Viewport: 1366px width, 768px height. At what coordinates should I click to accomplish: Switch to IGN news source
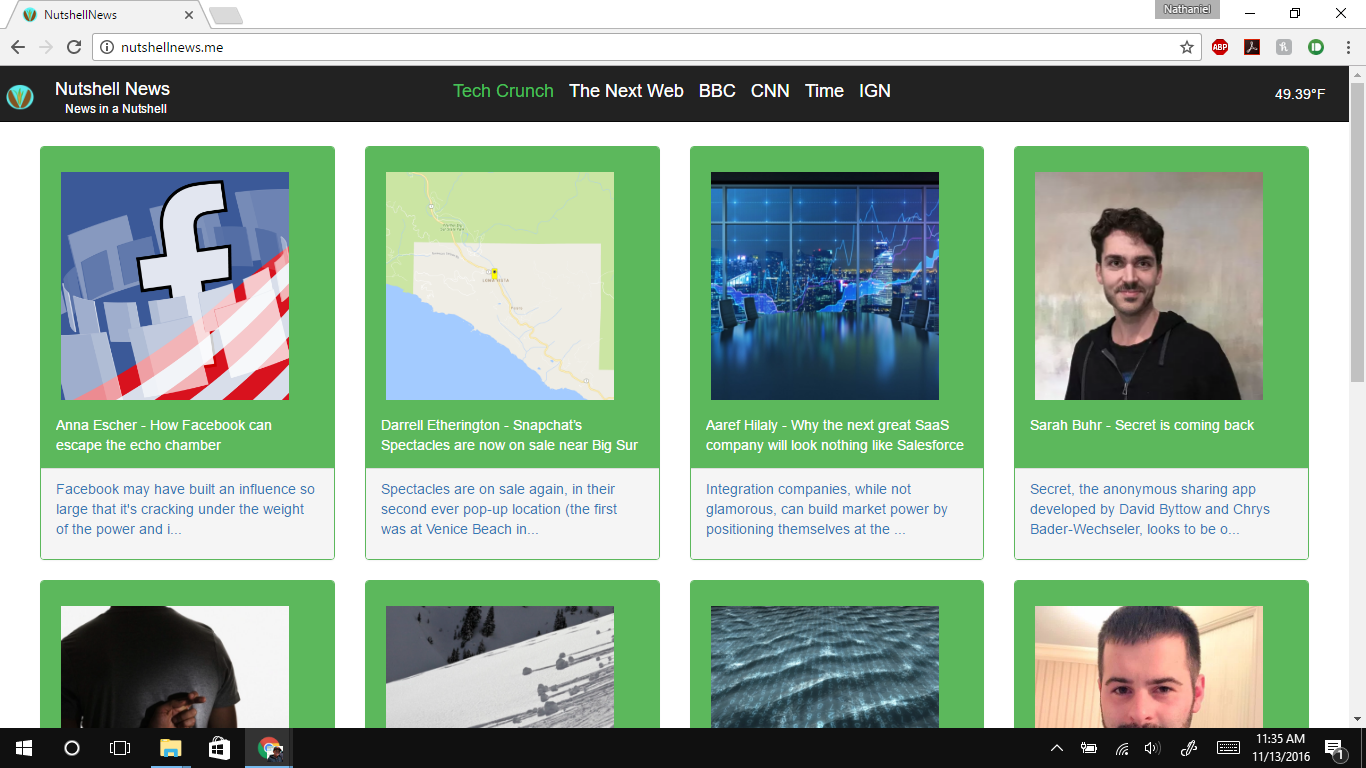[875, 91]
